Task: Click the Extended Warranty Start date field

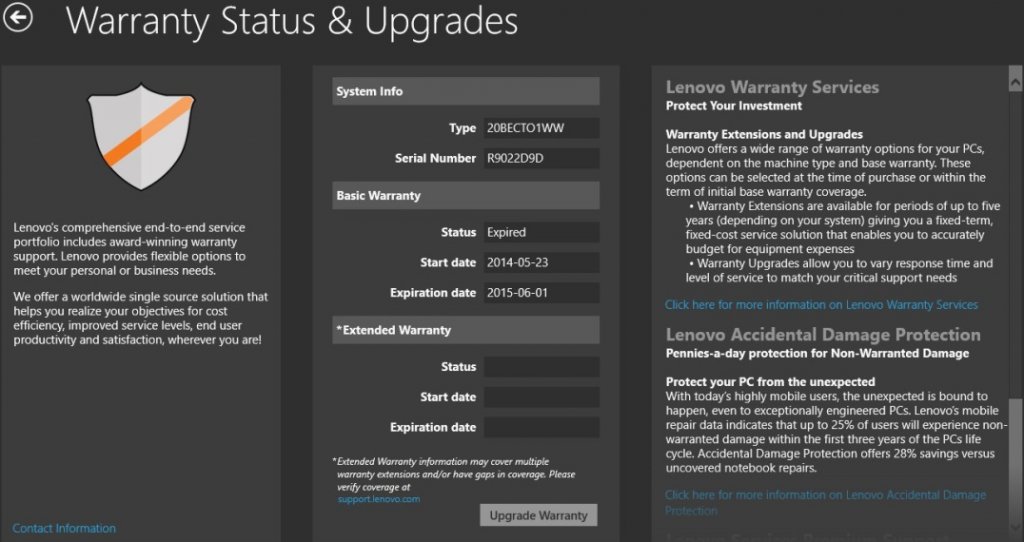Action: (541, 397)
